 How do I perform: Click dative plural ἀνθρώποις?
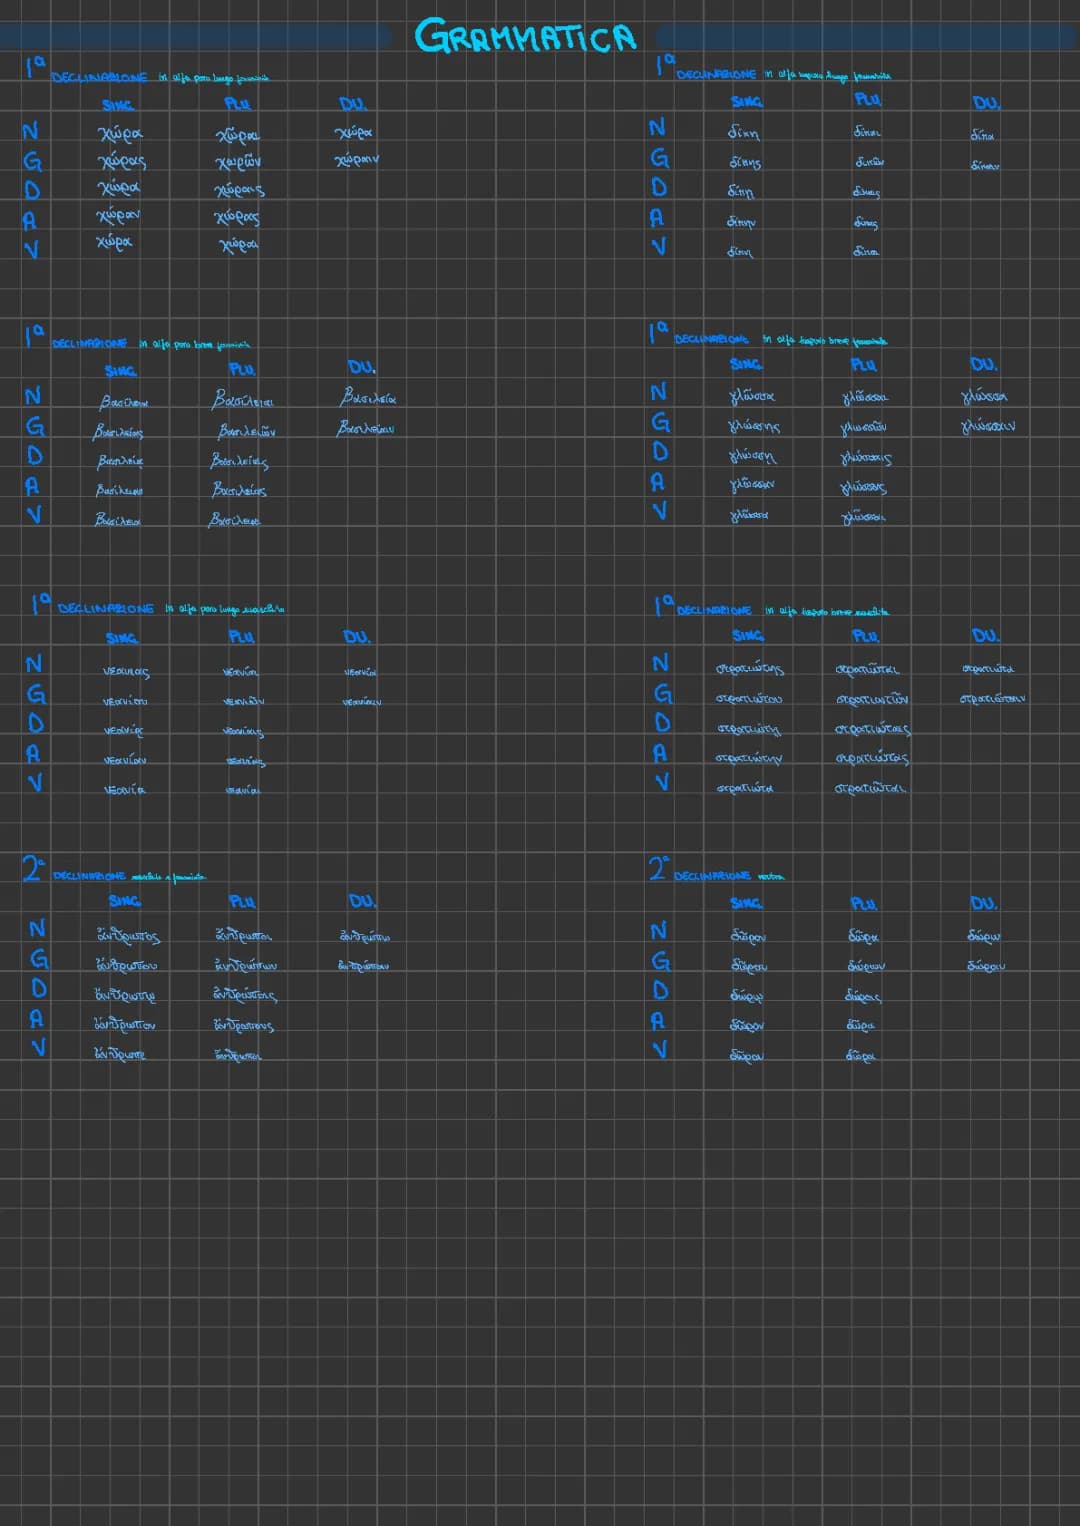245,995
